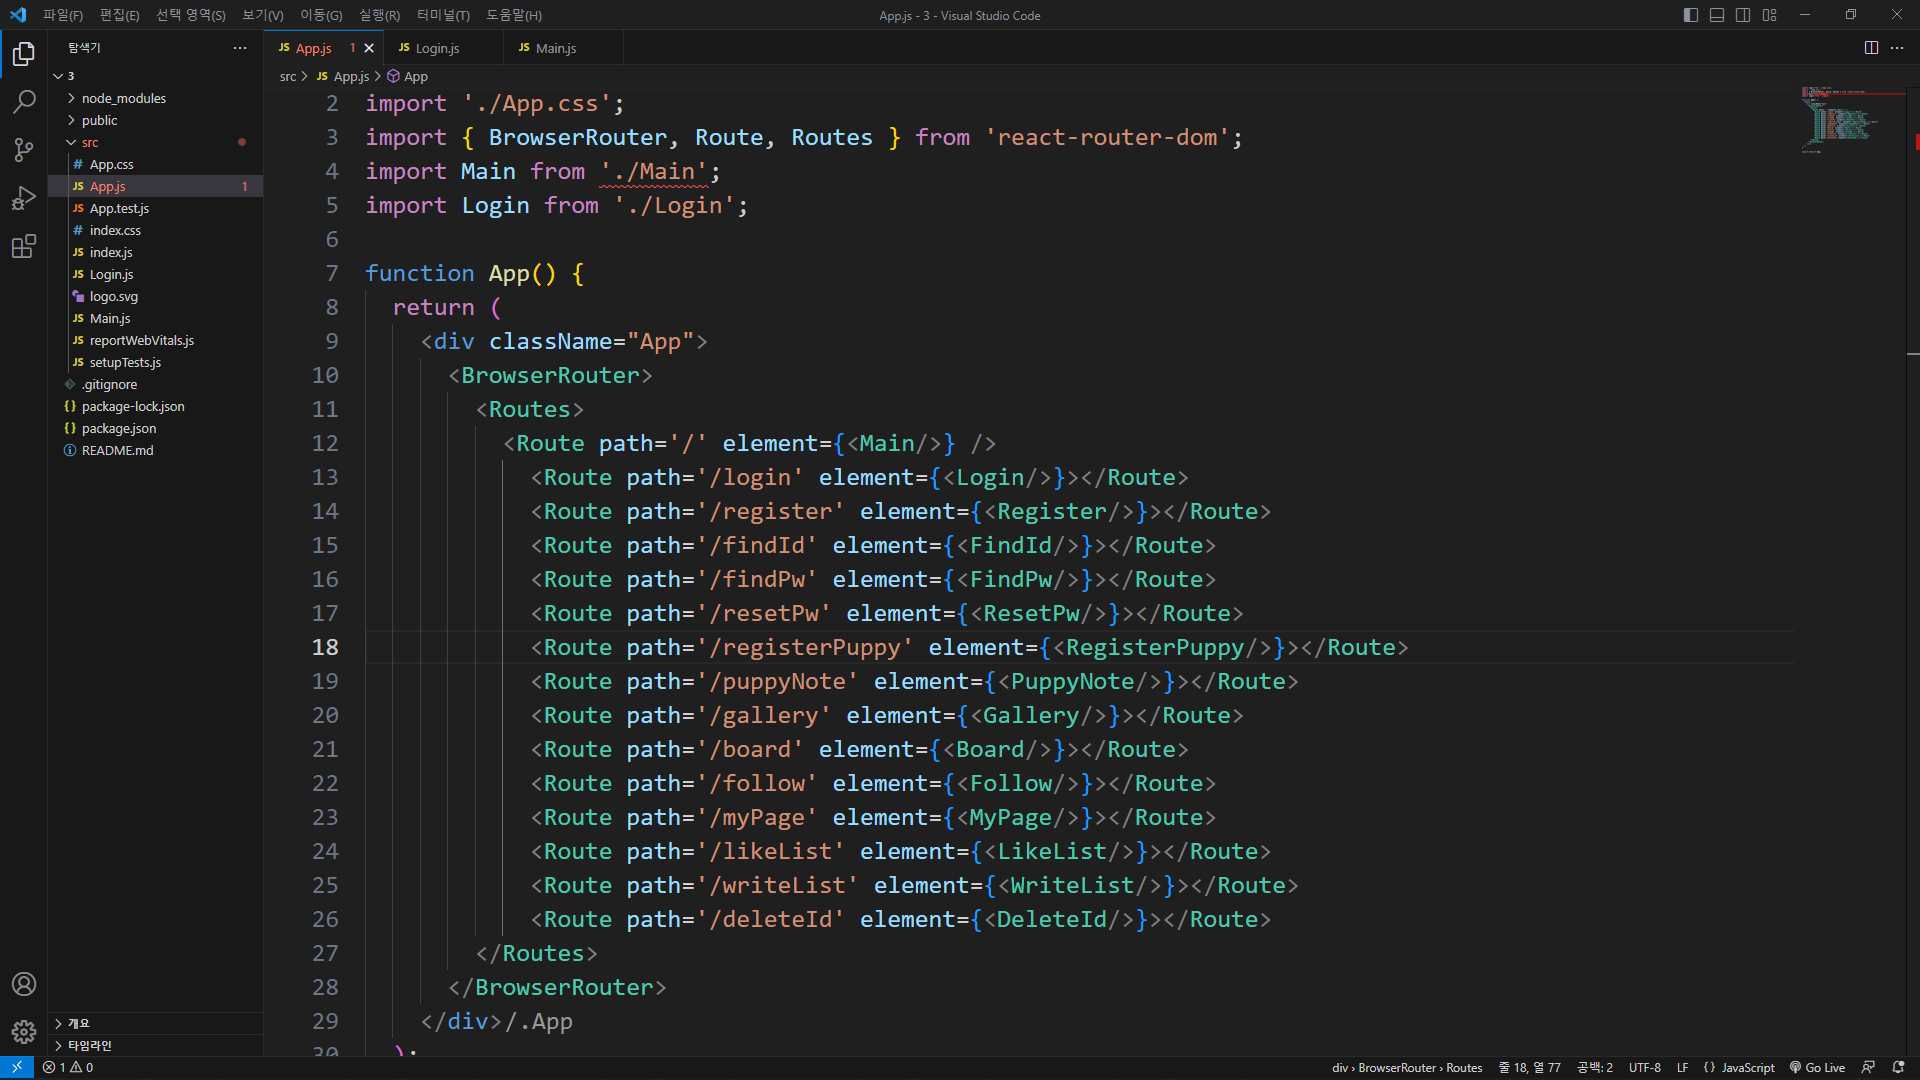Open the Run and Debug view
1920x1080 pixels.
(x=24, y=198)
